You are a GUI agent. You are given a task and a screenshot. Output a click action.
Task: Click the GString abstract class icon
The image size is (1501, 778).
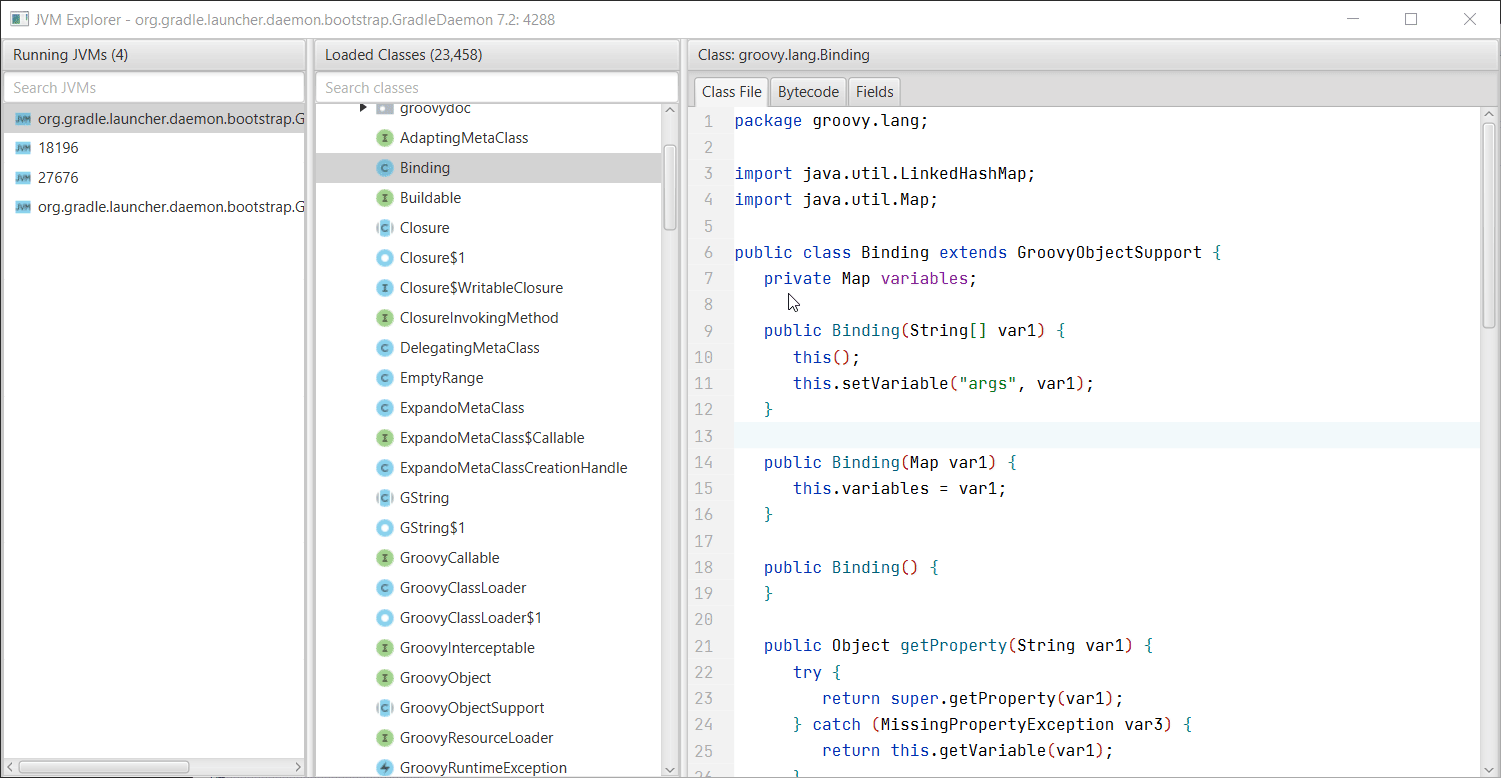point(384,498)
